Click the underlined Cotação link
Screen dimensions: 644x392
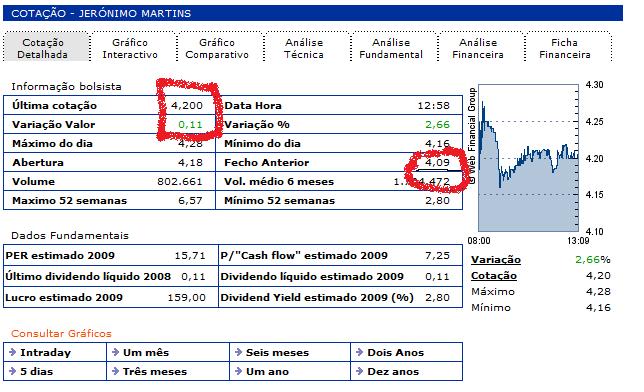point(494,276)
